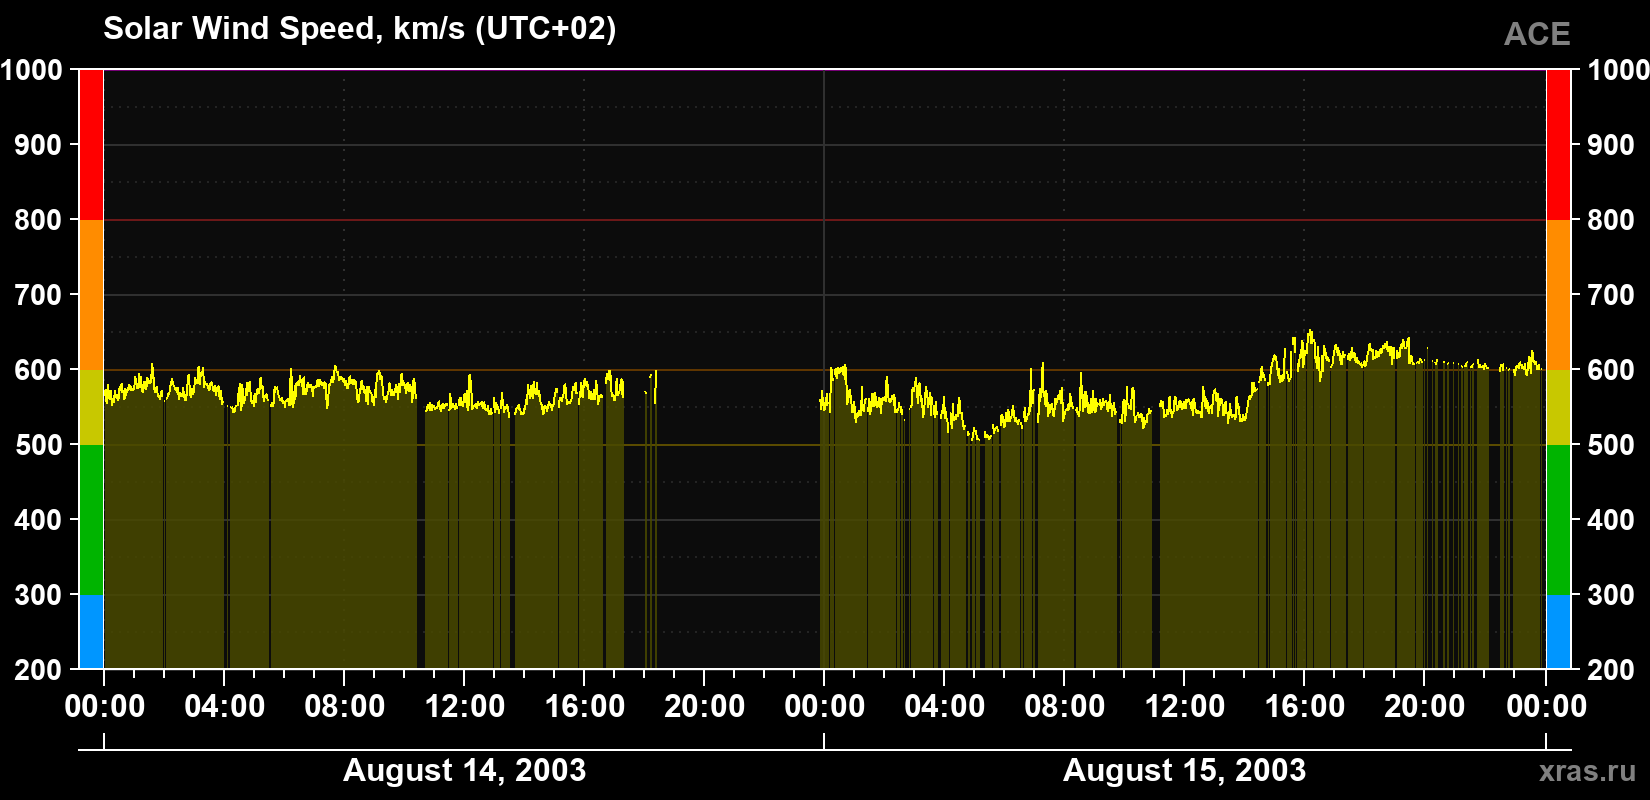
Task: Select the orange segment on left color scale
Action: 91,295
